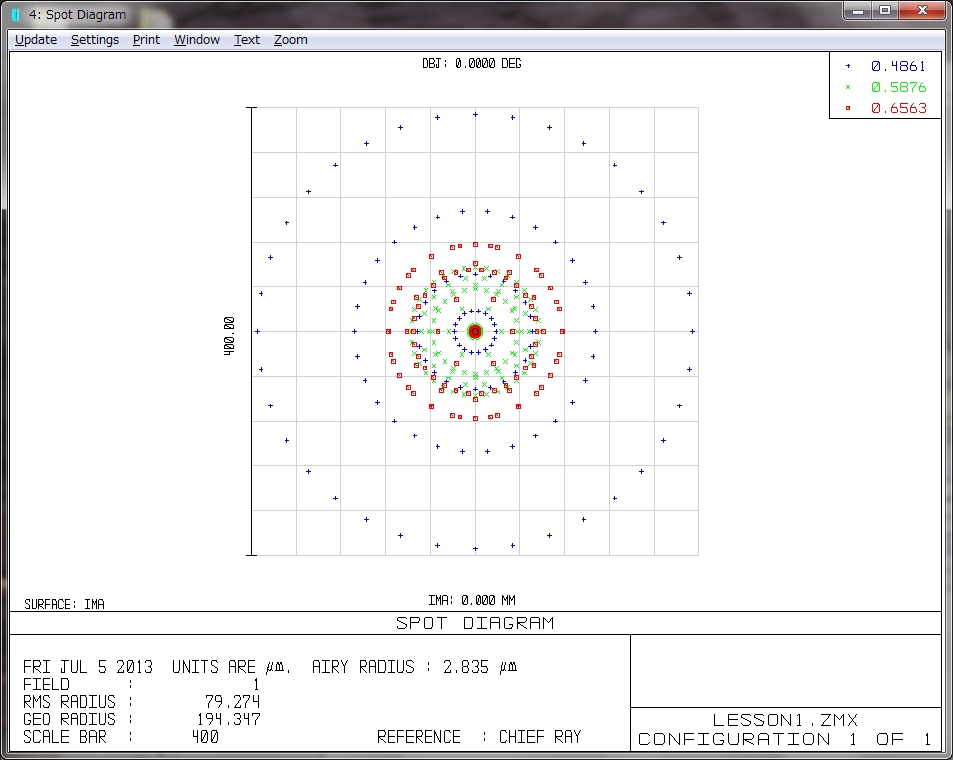Click the REFERENCE : CHIEF RAY text

pos(479,738)
